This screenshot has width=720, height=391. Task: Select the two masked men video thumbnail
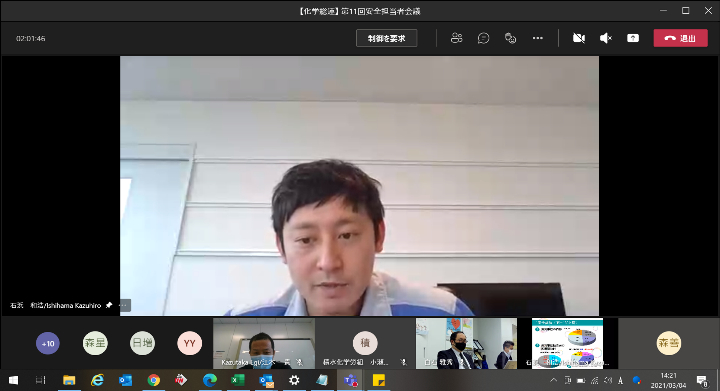point(466,343)
